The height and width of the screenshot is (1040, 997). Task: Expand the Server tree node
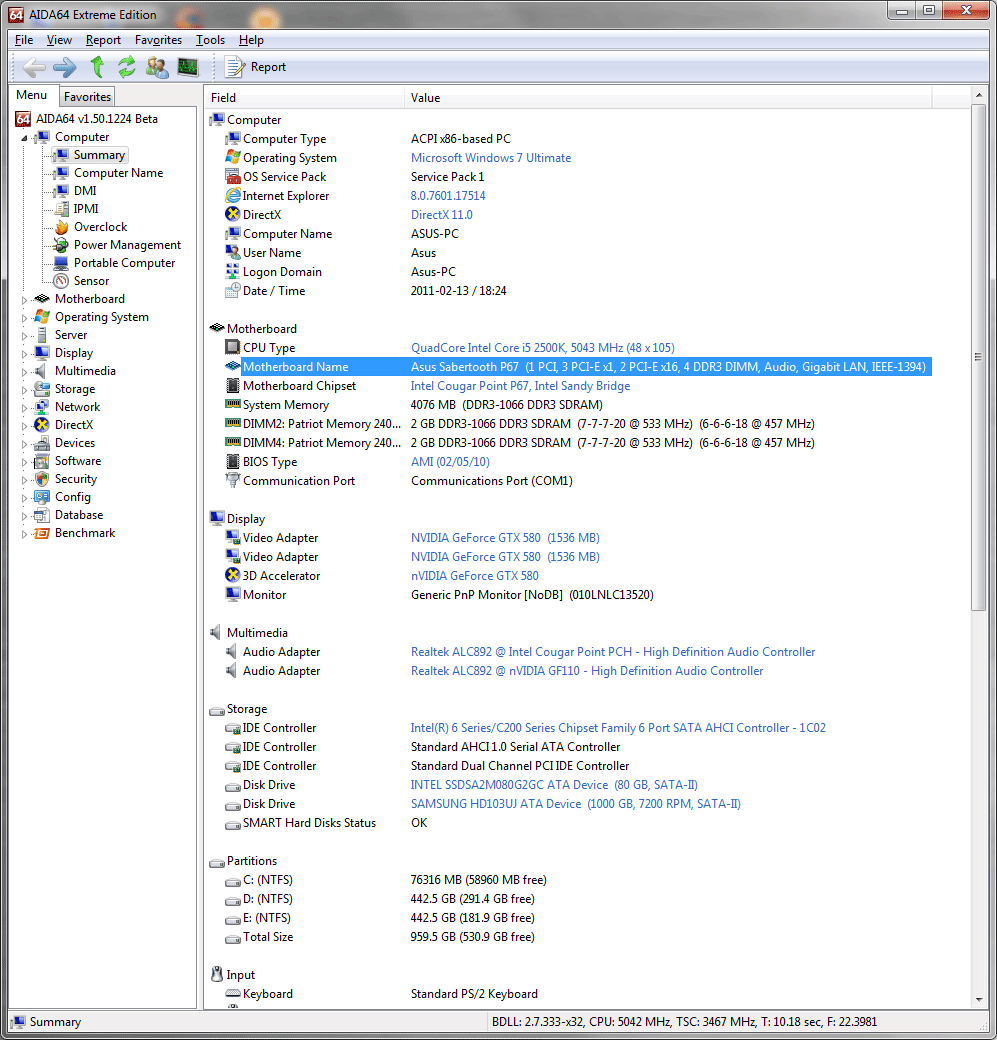[25, 336]
